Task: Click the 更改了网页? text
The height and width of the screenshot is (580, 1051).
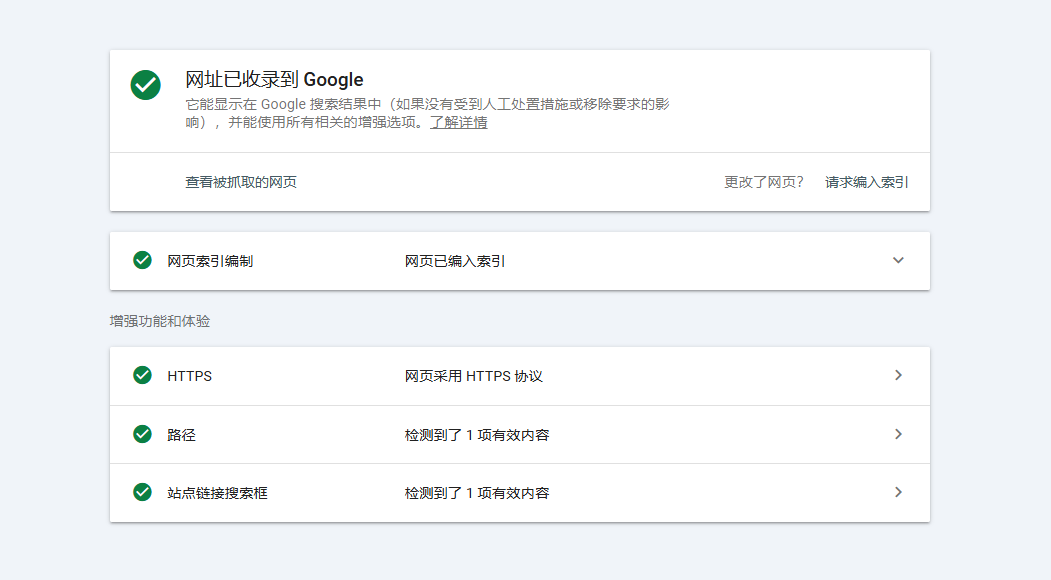Action: click(x=763, y=182)
